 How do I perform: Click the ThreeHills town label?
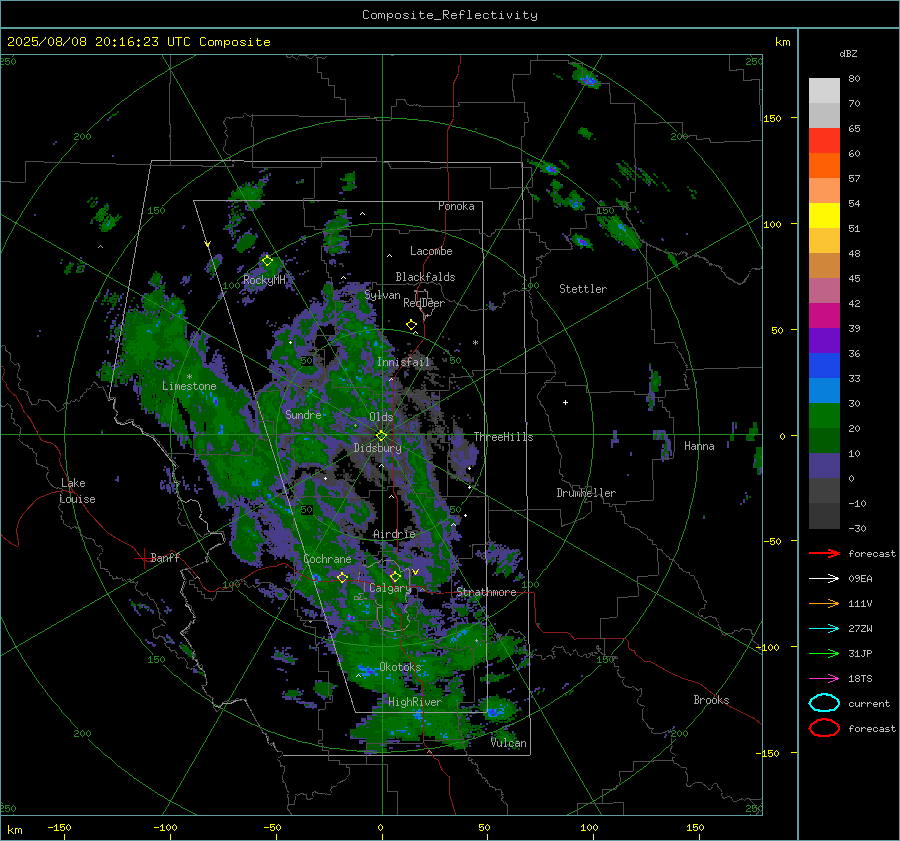coord(503,437)
